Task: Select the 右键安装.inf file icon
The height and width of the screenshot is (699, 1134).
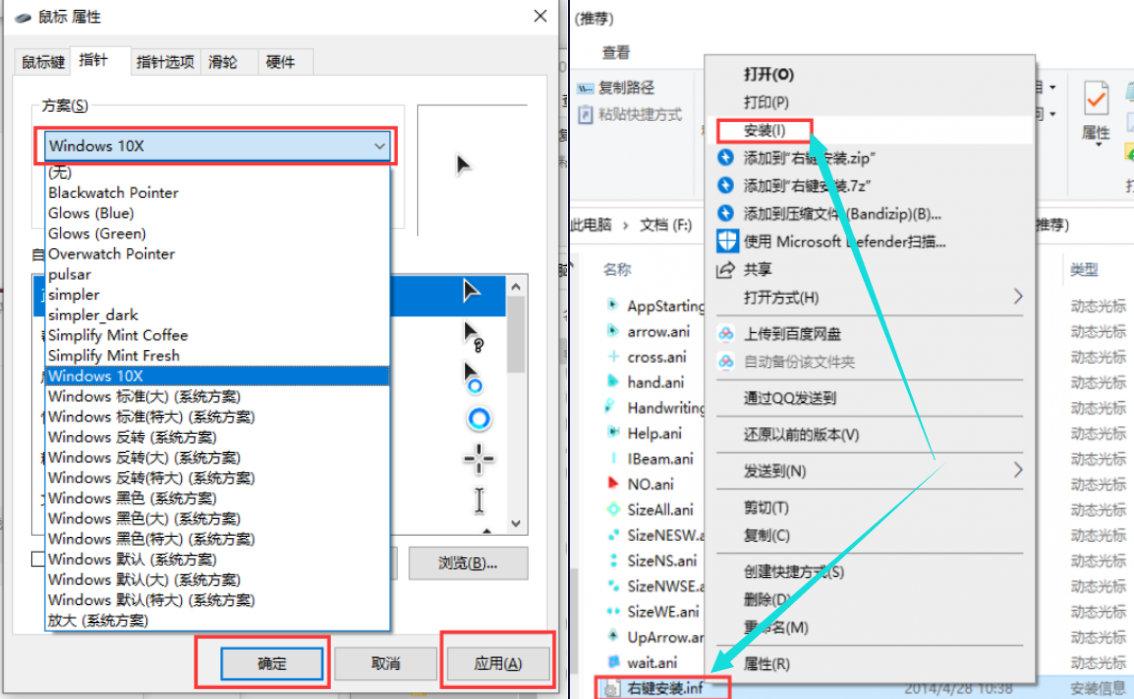Action: point(611,688)
